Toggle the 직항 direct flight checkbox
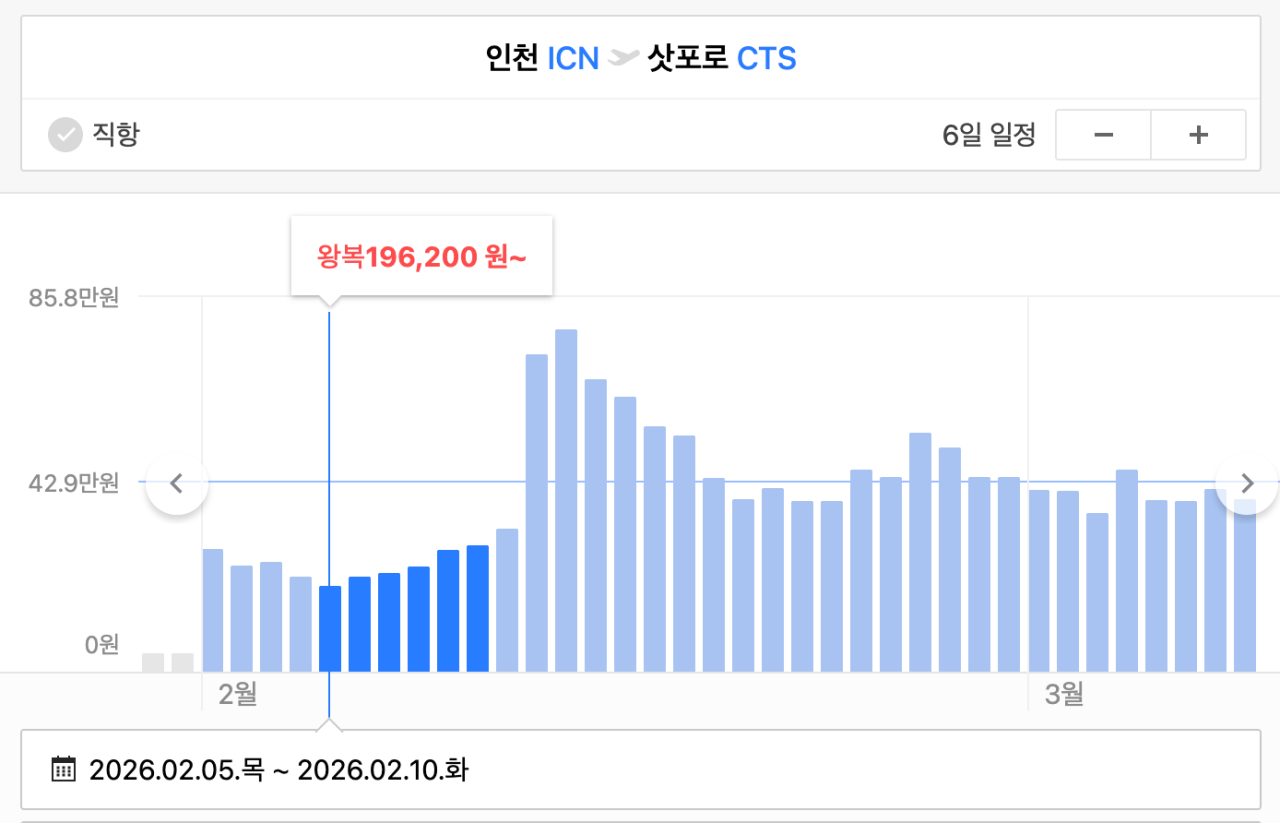The image size is (1280, 823). click(65, 135)
